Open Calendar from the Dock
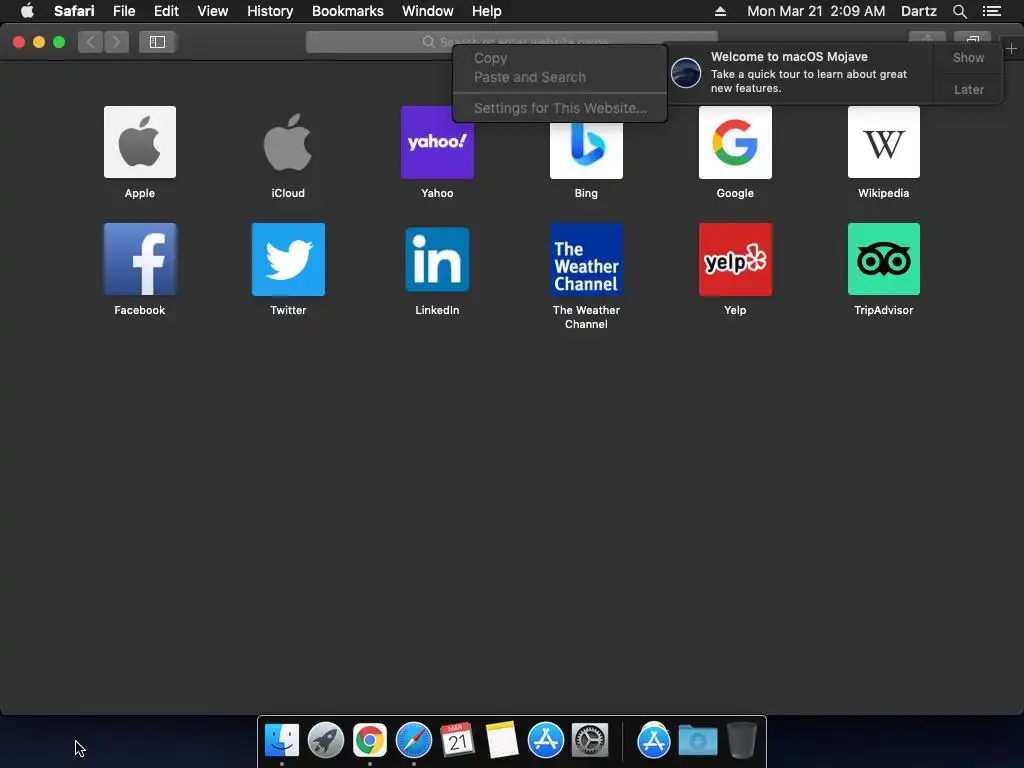The image size is (1024, 768). point(457,741)
